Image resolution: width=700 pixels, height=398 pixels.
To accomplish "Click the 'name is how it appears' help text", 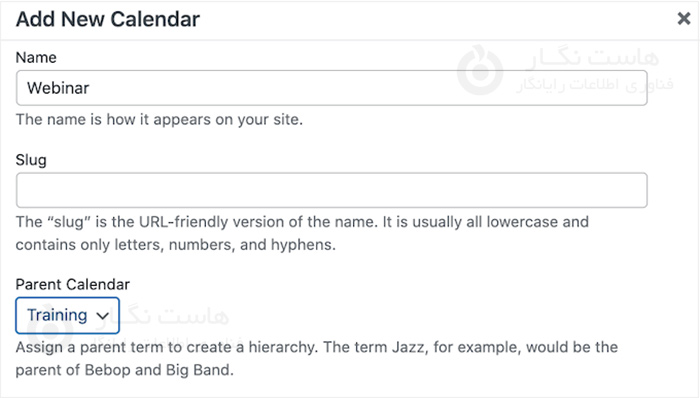I will click(159, 120).
